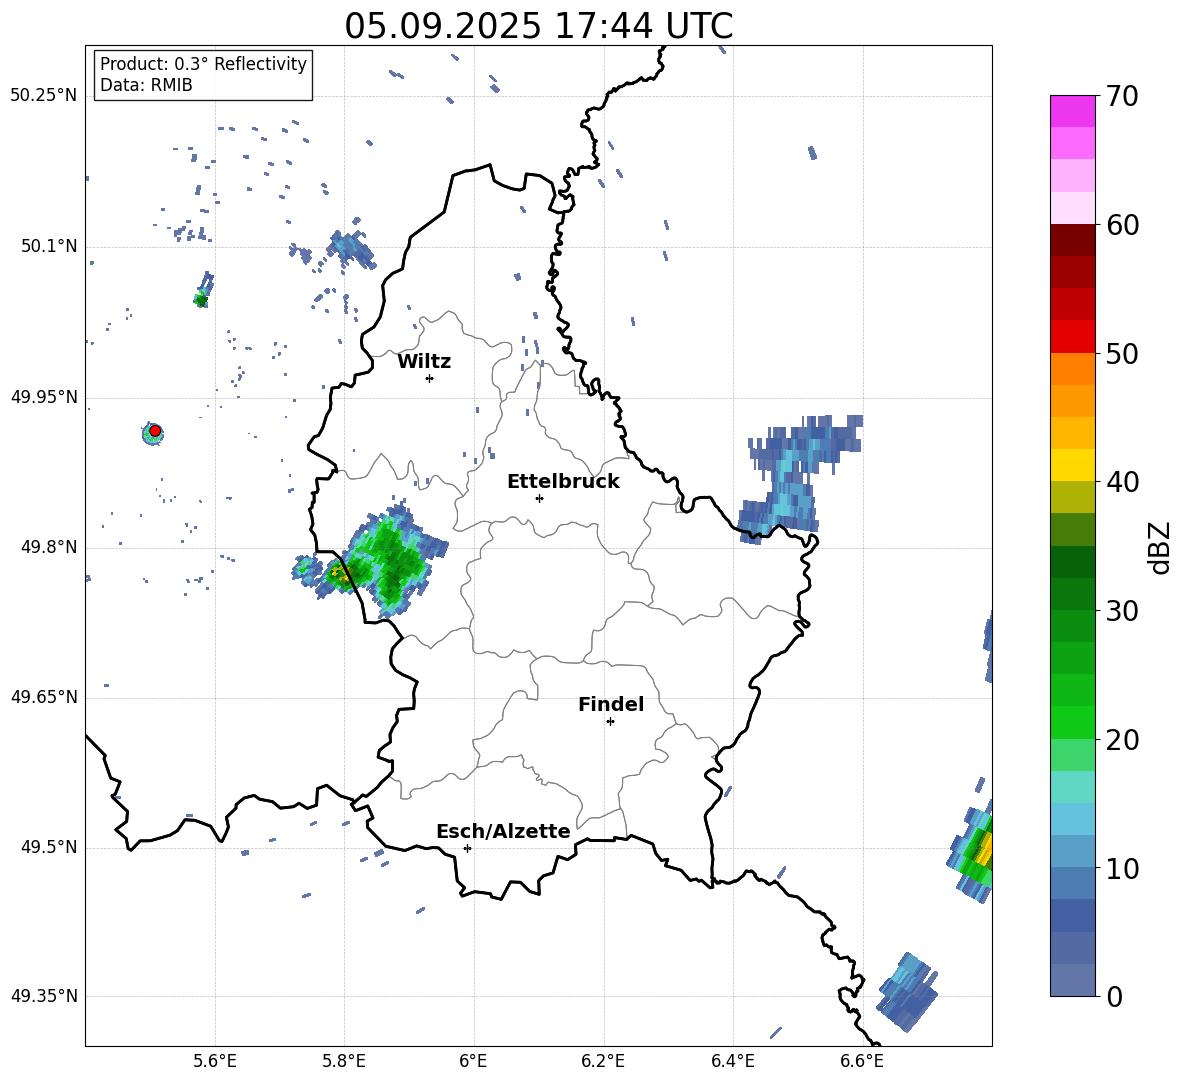This screenshot has height=1081, width=1184.
Task: Pick the dark maroon colorbar segment below 60
Action: click(x=1072, y=240)
